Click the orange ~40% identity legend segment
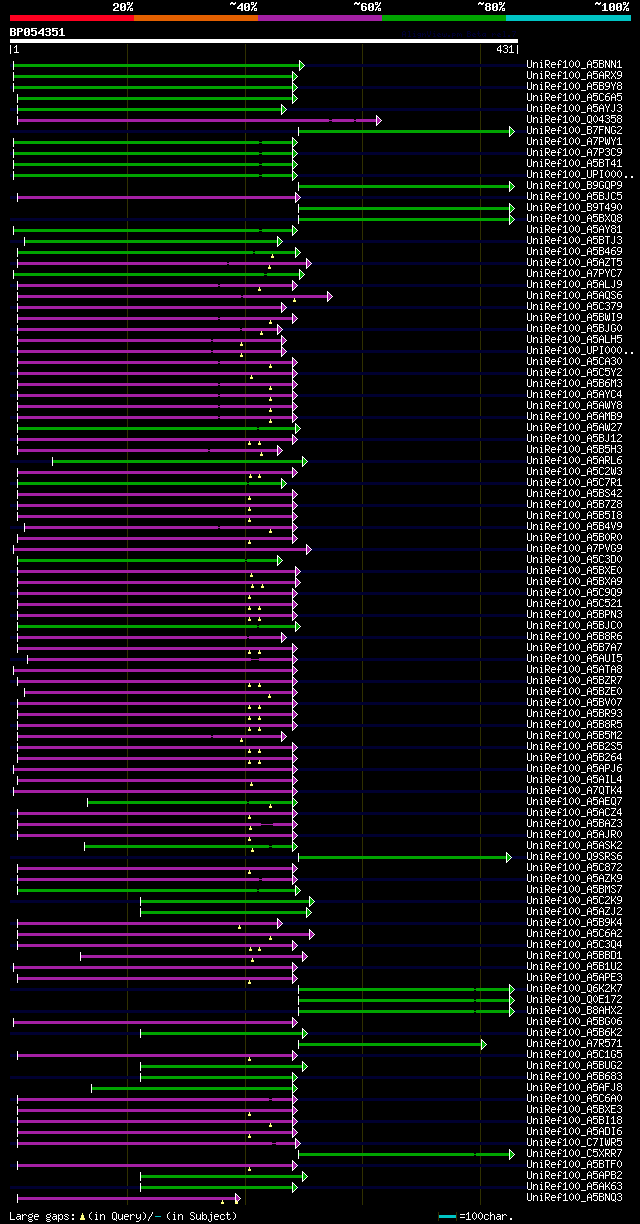The width and height of the screenshot is (640, 1224). (196, 18)
